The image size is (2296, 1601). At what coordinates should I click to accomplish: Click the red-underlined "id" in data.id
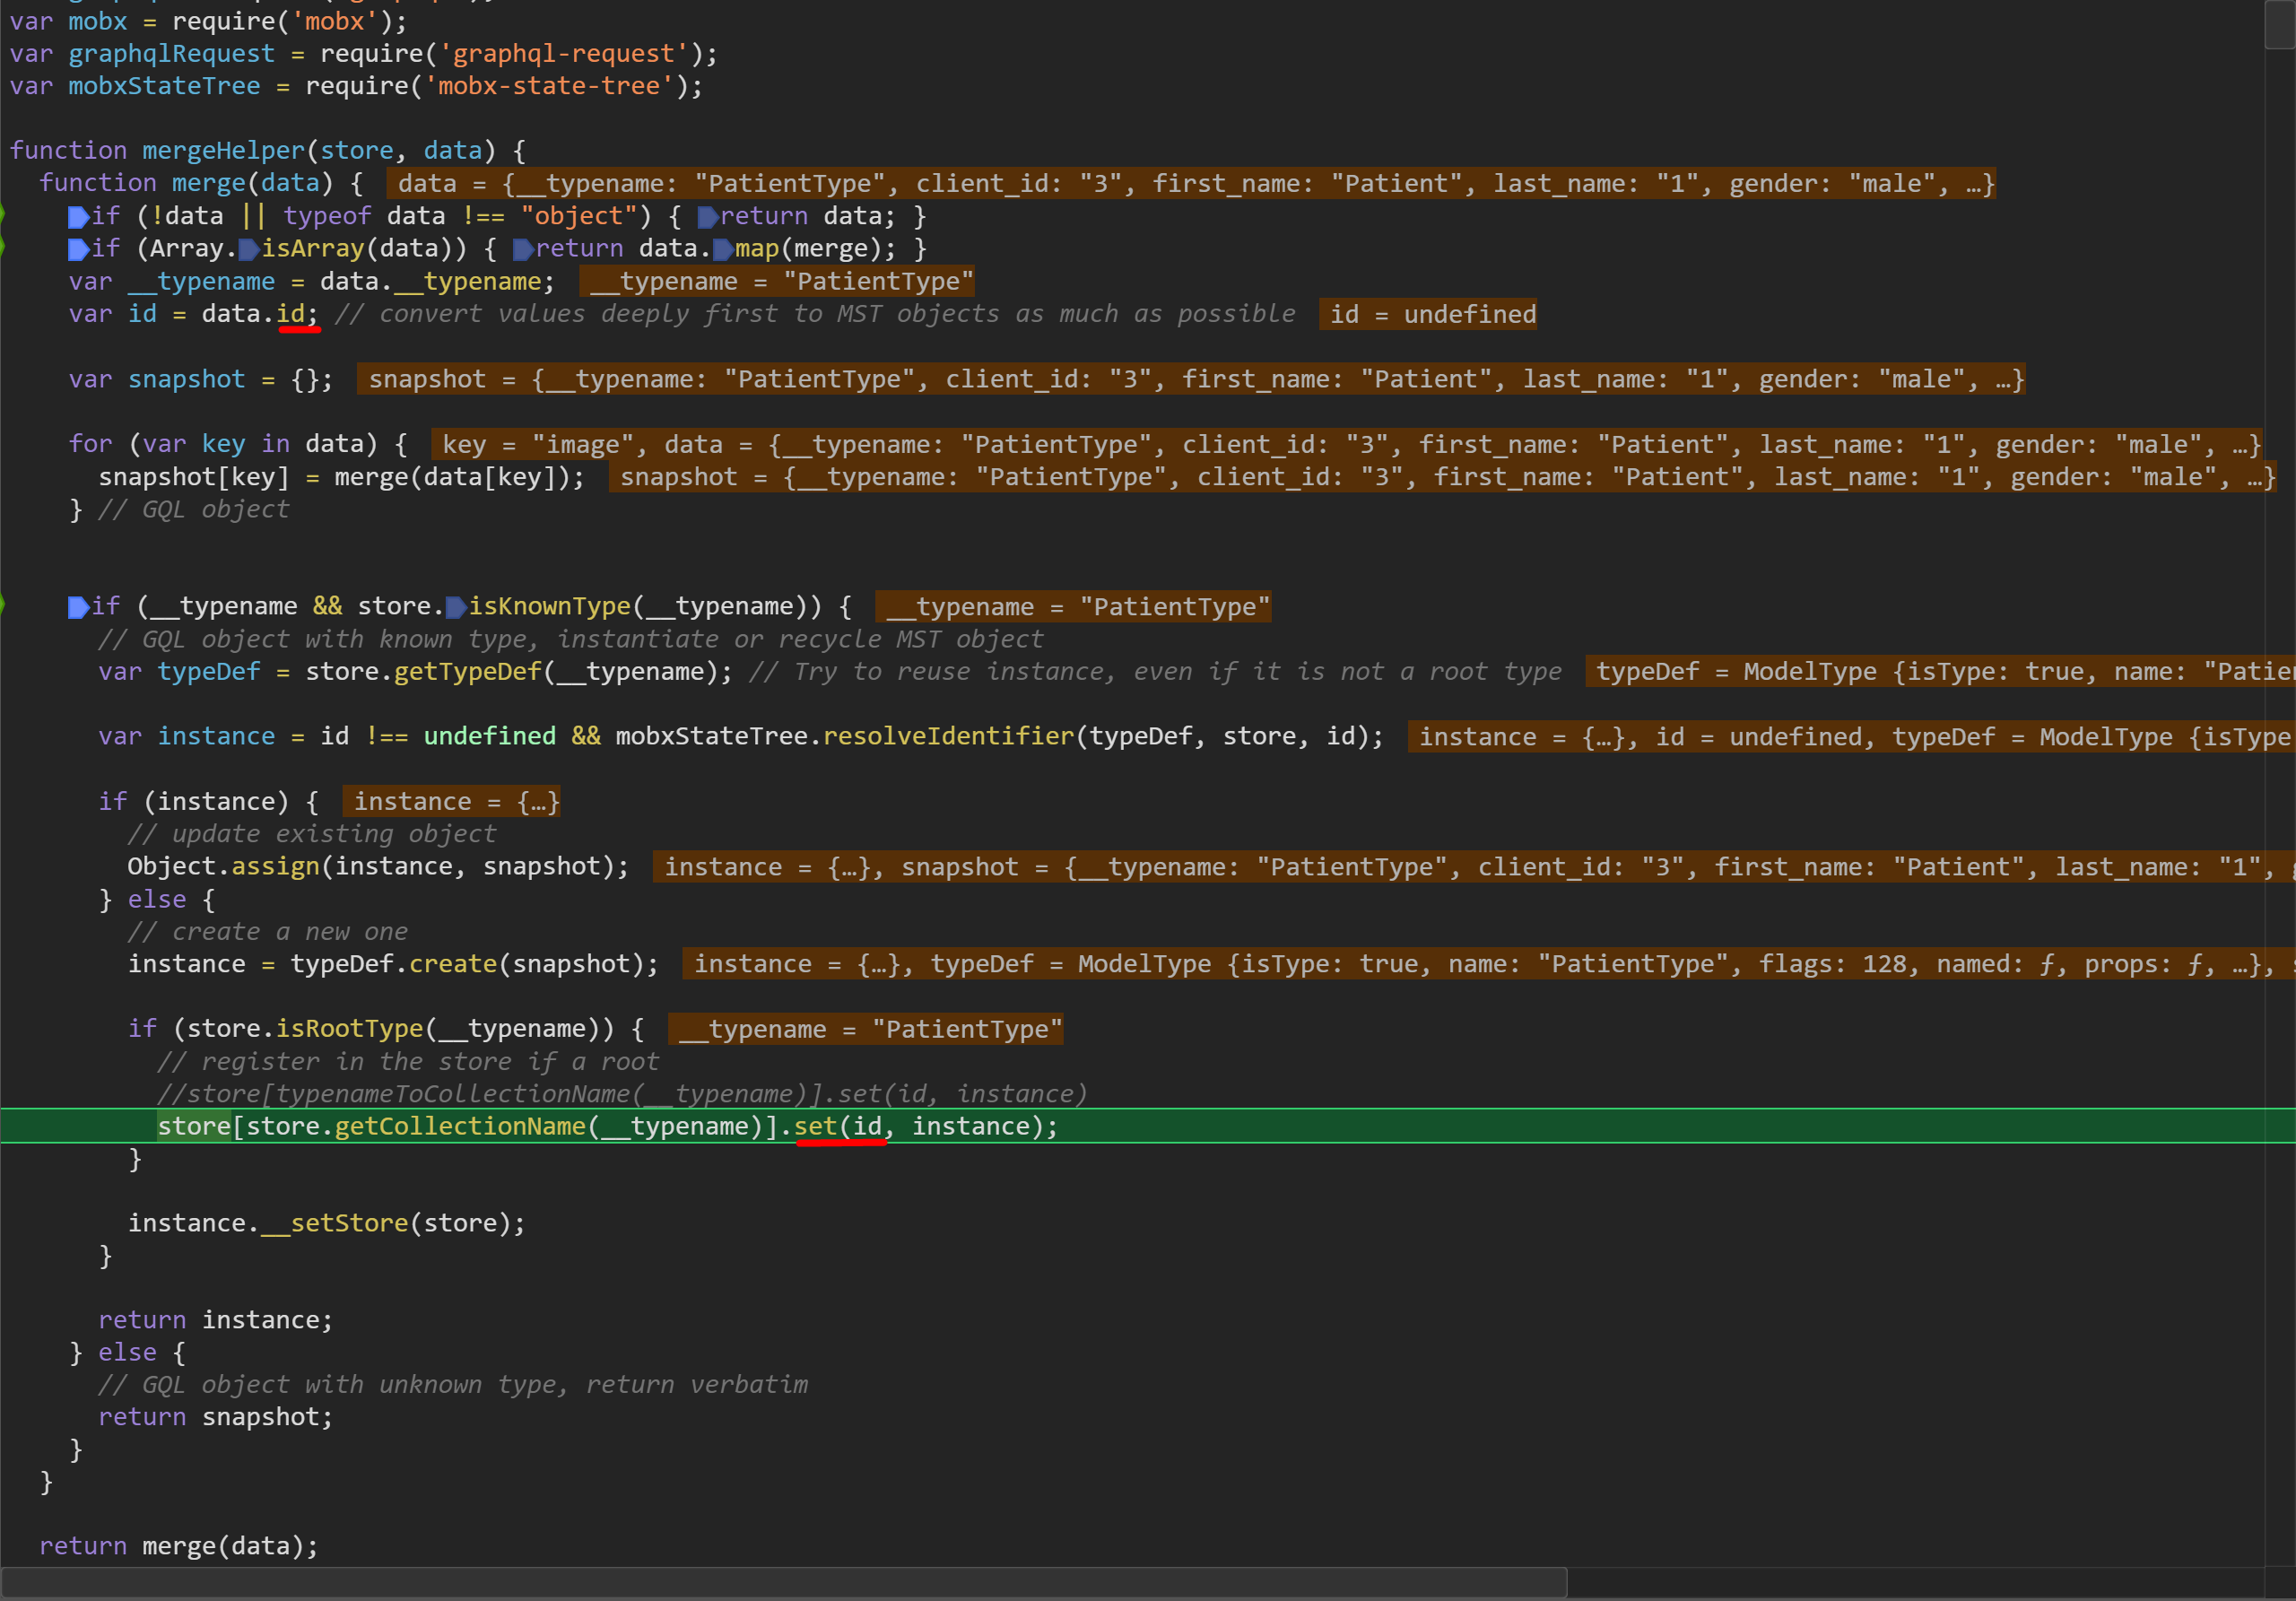[x=291, y=314]
